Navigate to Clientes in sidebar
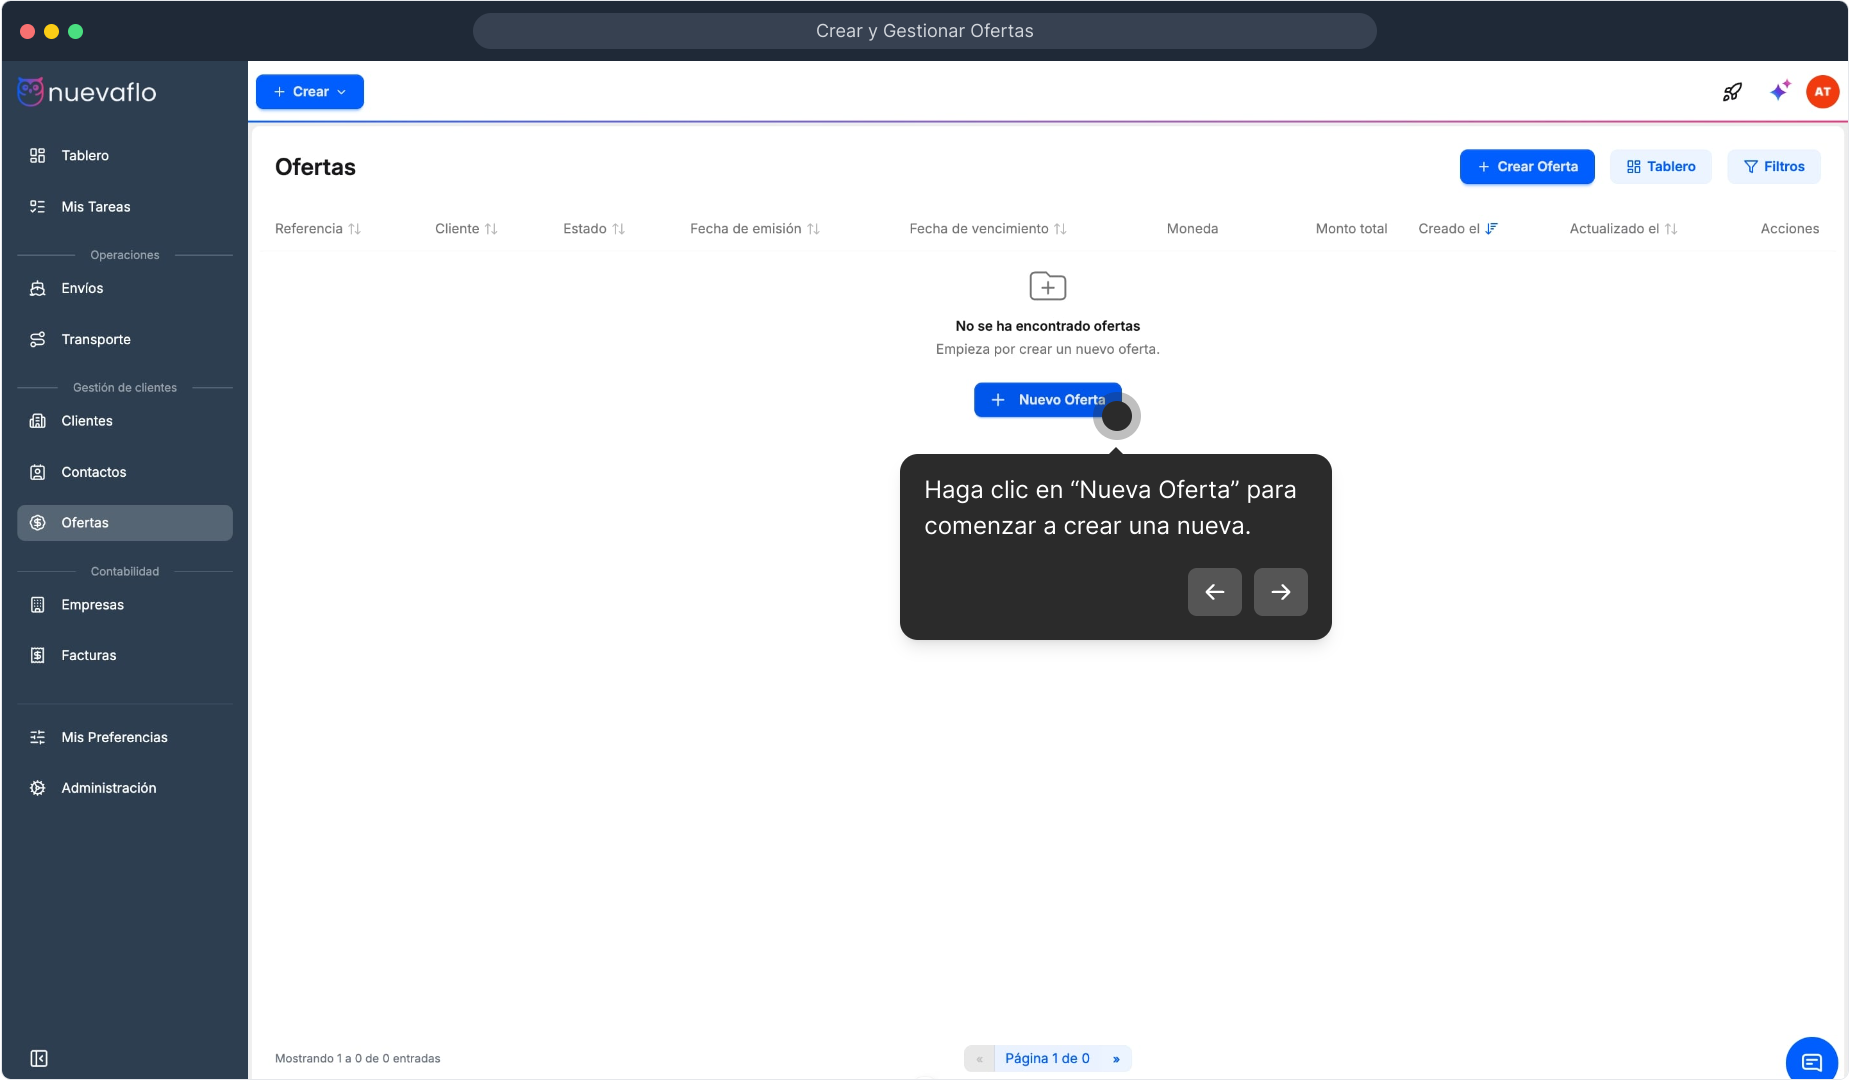 (87, 421)
